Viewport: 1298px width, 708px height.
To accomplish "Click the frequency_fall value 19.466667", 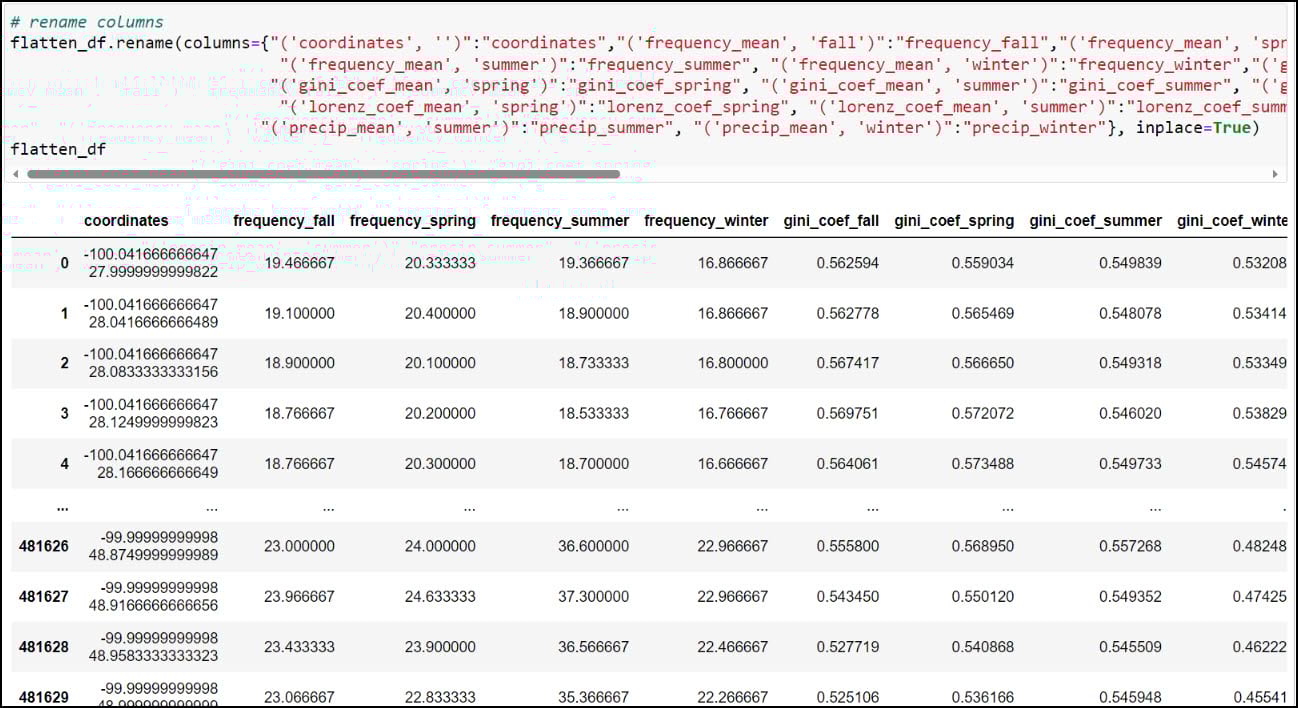I will pyautogui.click(x=298, y=263).
